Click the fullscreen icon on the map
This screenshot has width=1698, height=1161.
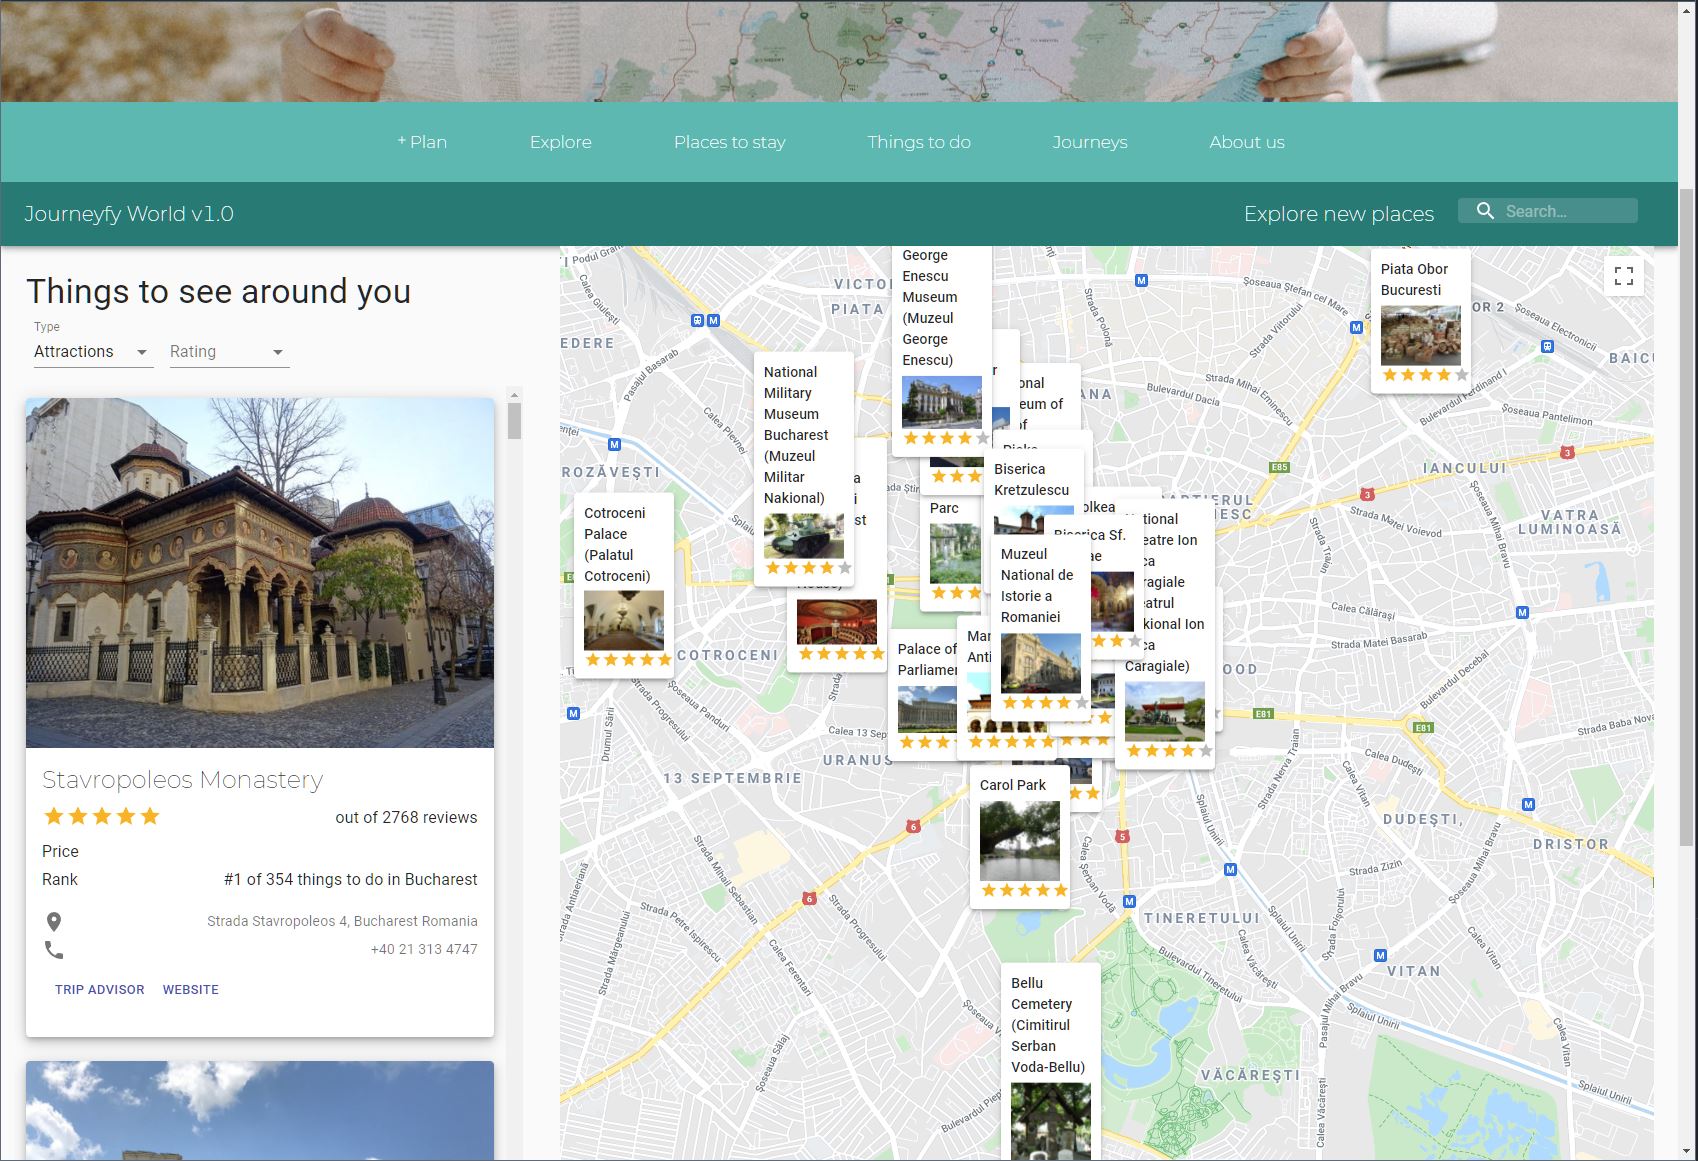pos(1624,275)
